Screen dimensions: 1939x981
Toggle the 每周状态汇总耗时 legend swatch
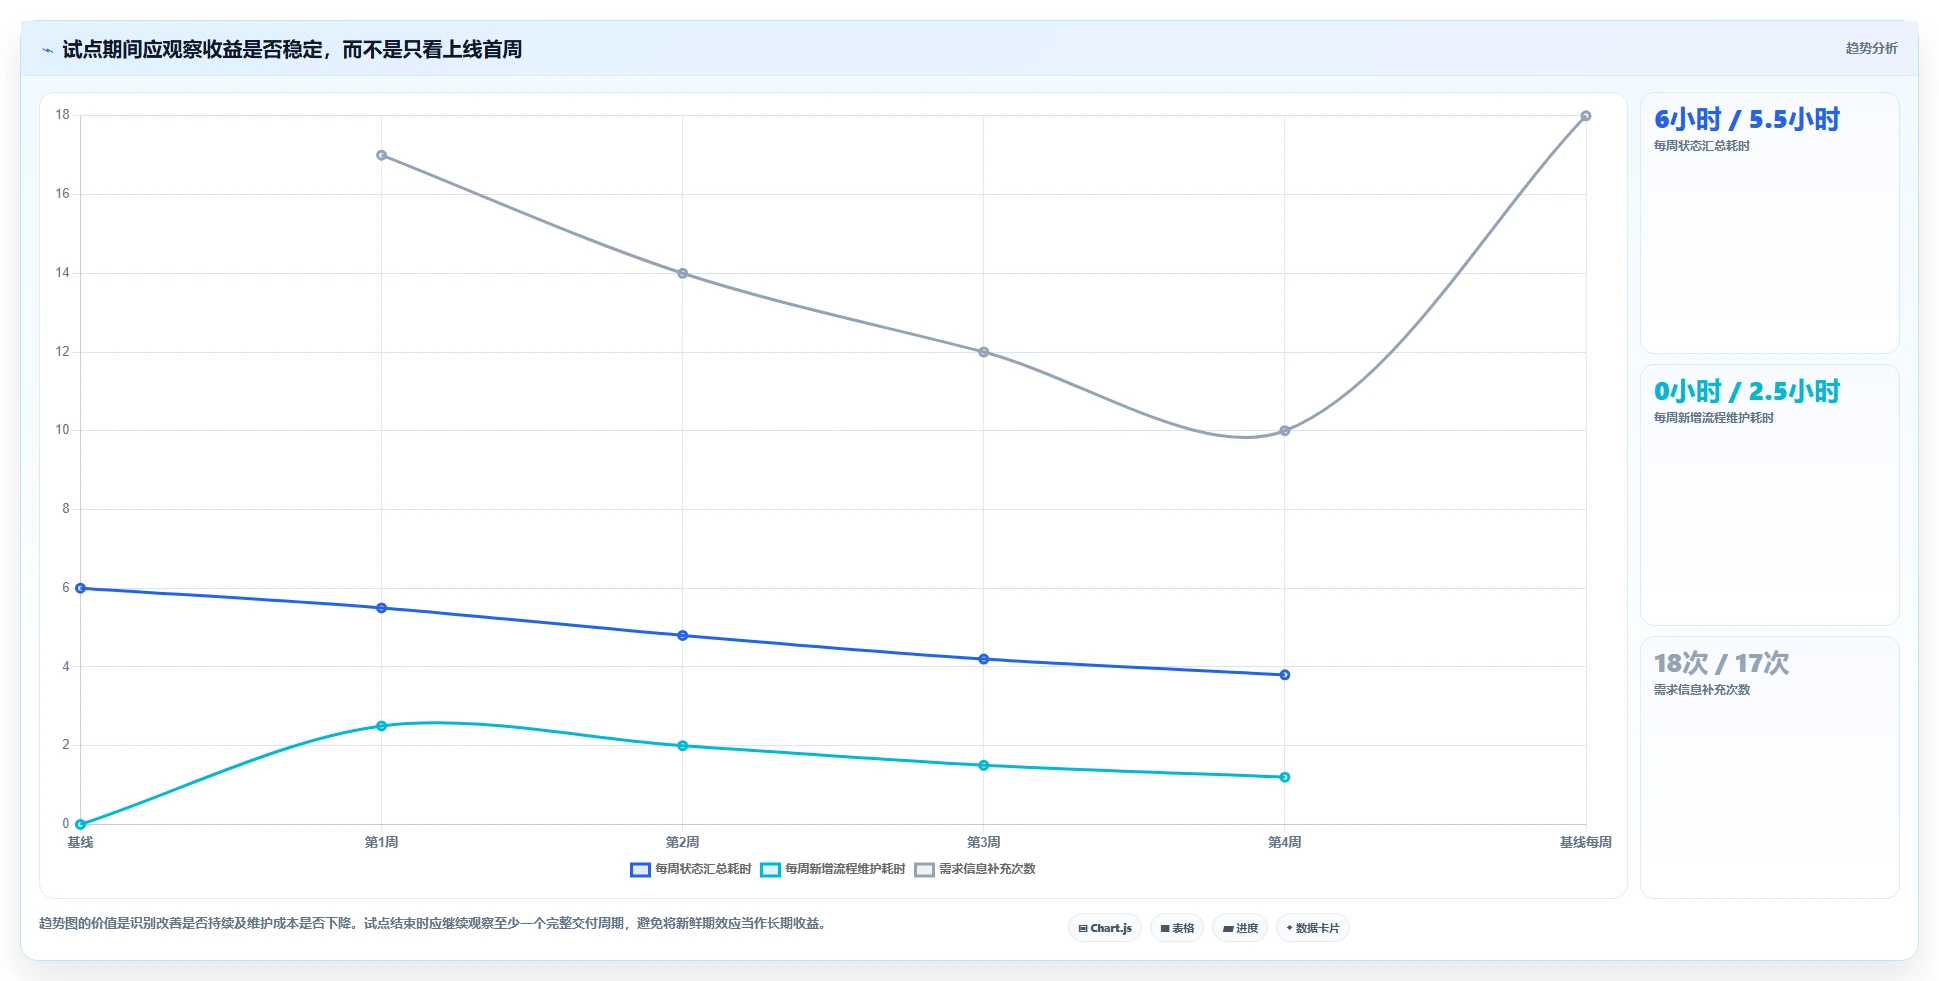(x=640, y=870)
